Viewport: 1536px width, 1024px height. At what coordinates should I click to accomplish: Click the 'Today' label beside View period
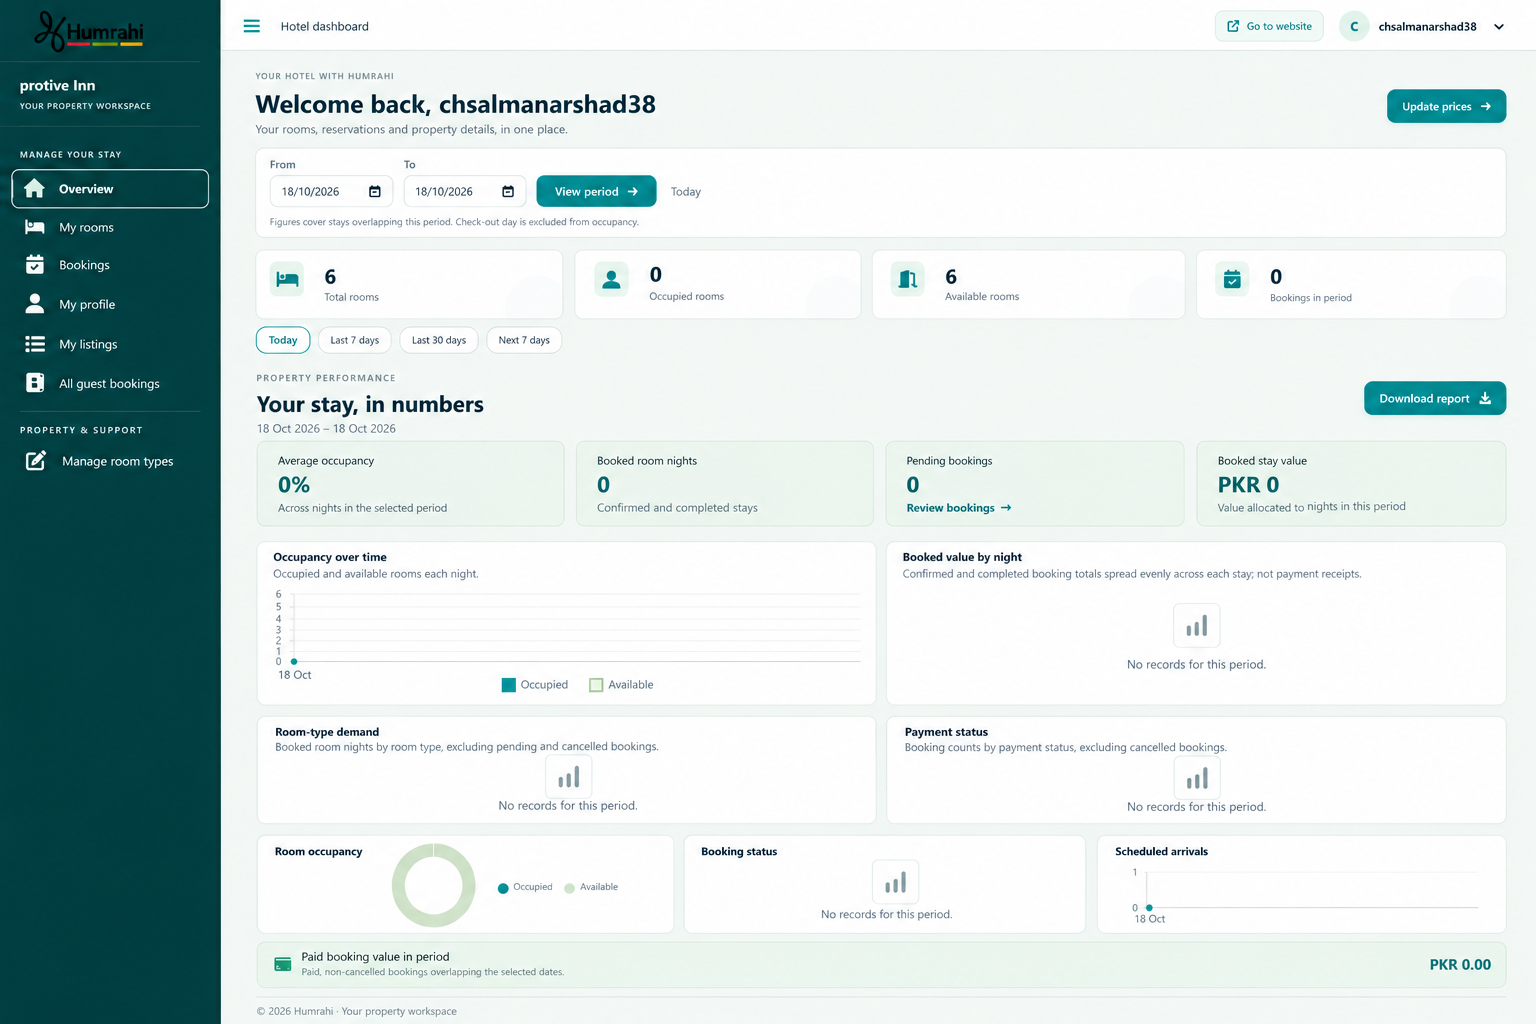(x=686, y=192)
